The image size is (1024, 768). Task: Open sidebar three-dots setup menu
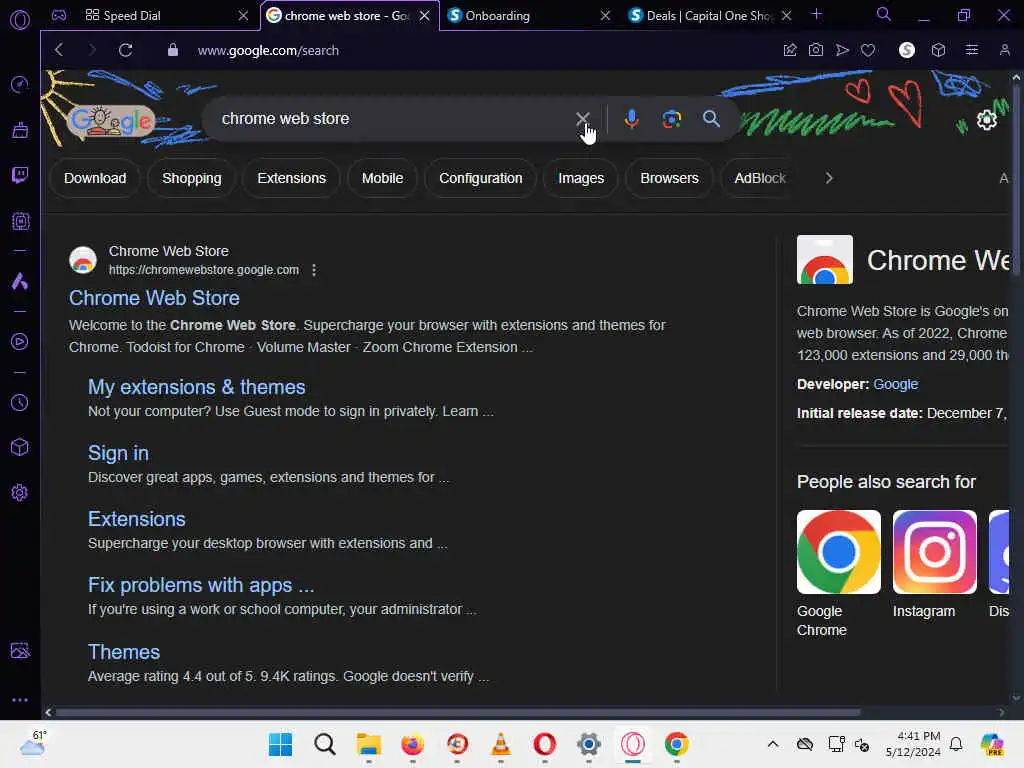click(x=20, y=700)
